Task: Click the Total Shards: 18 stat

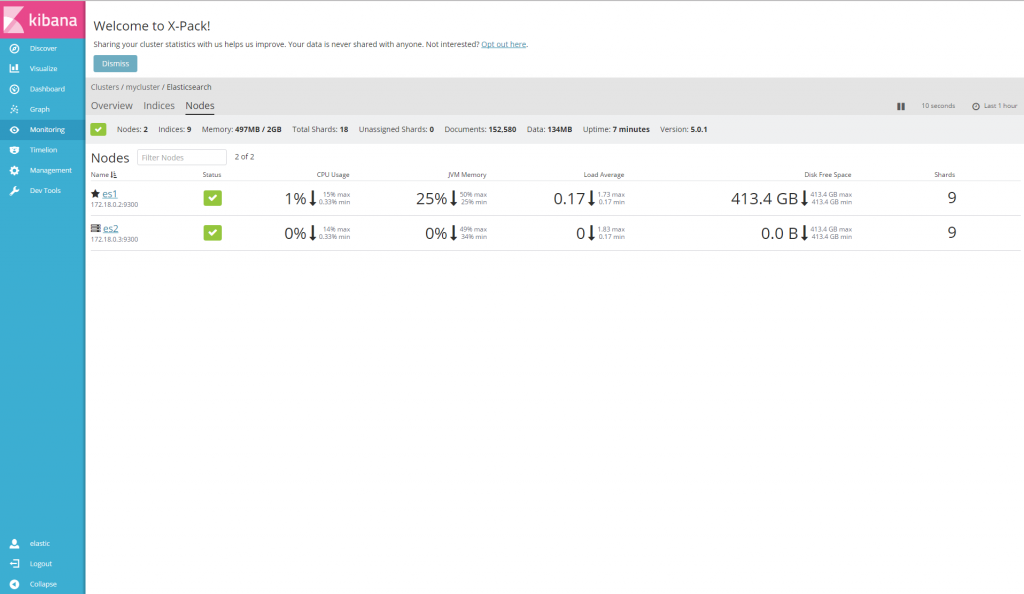Action: click(320, 129)
